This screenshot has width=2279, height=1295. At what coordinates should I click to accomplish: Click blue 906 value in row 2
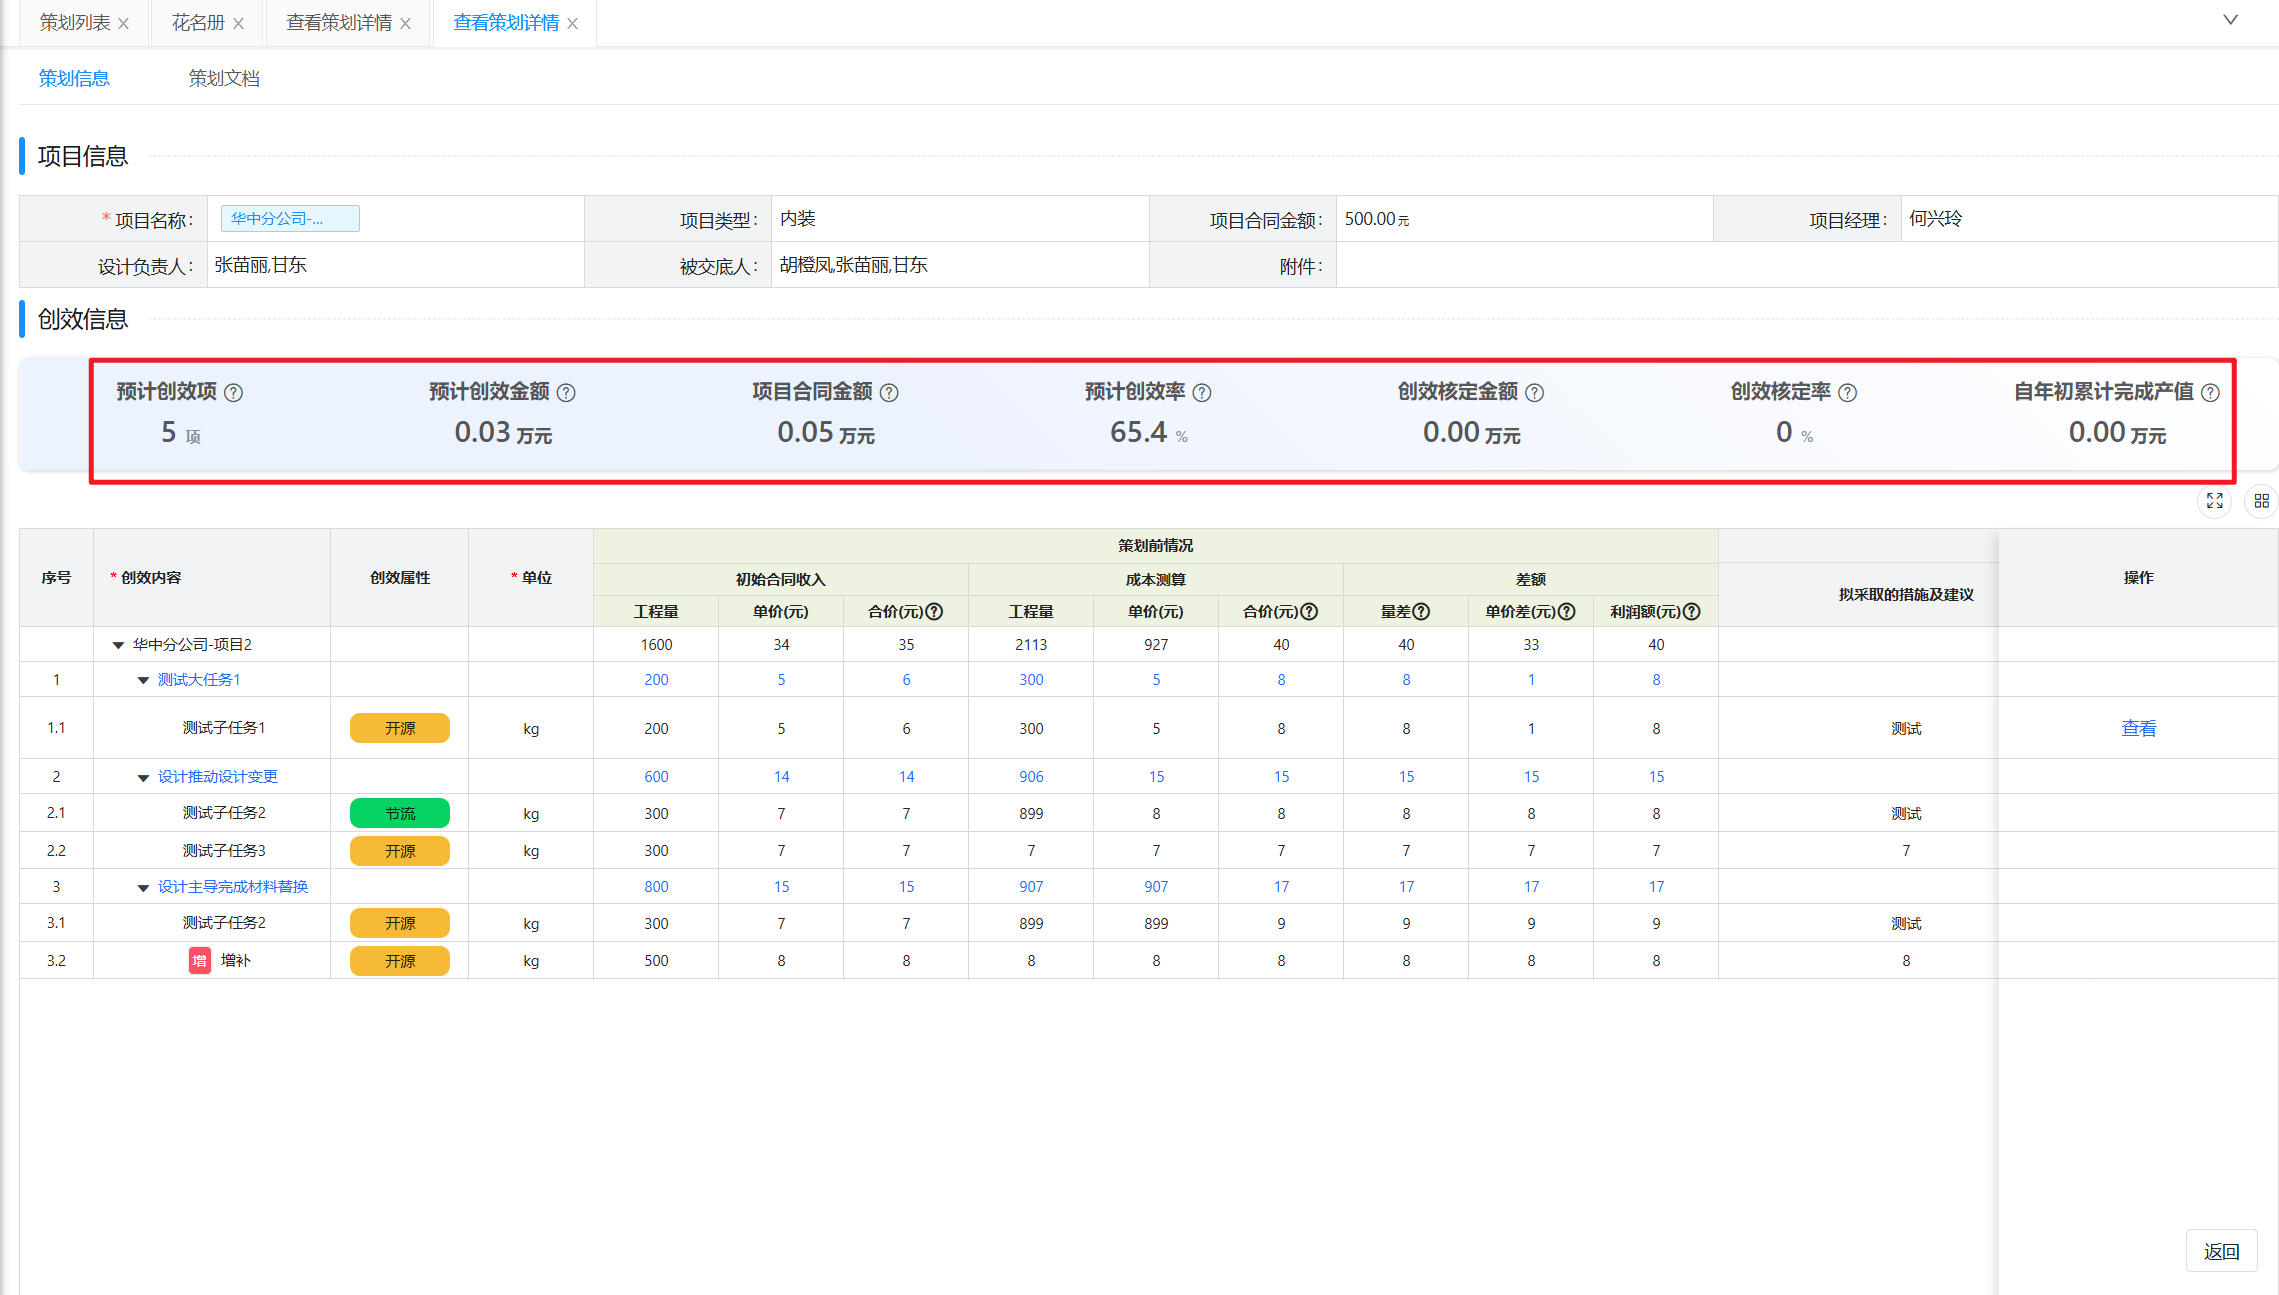click(x=1031, y=776)
